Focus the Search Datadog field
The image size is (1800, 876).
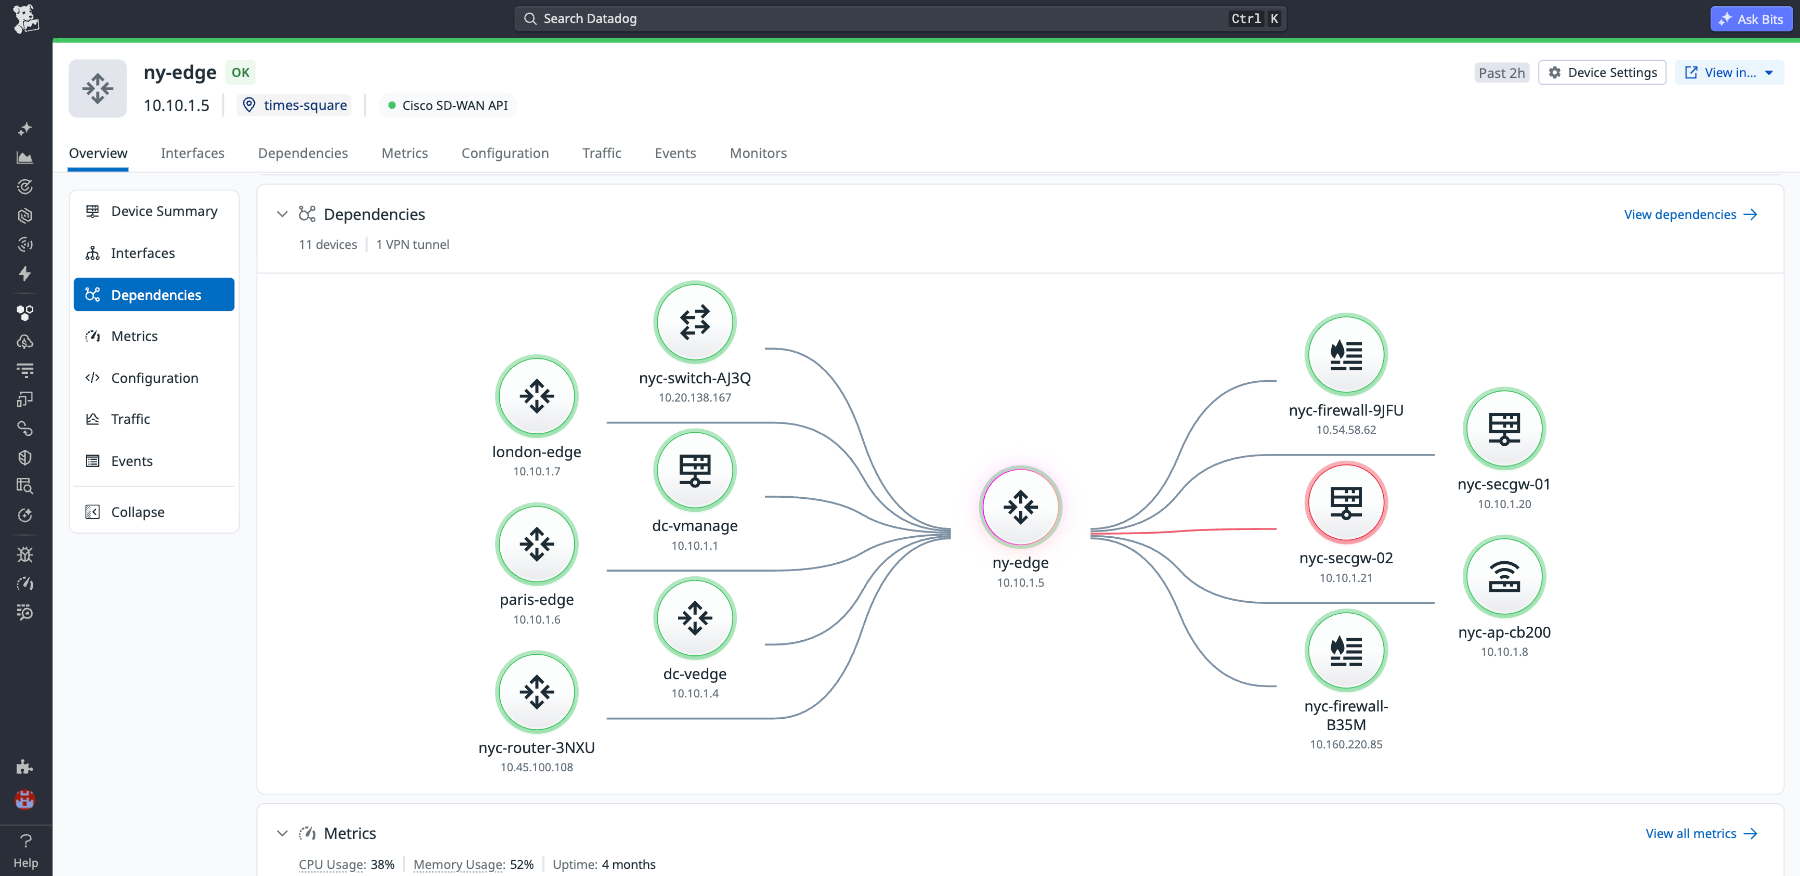pyautogui.click(x=900, y=19)
